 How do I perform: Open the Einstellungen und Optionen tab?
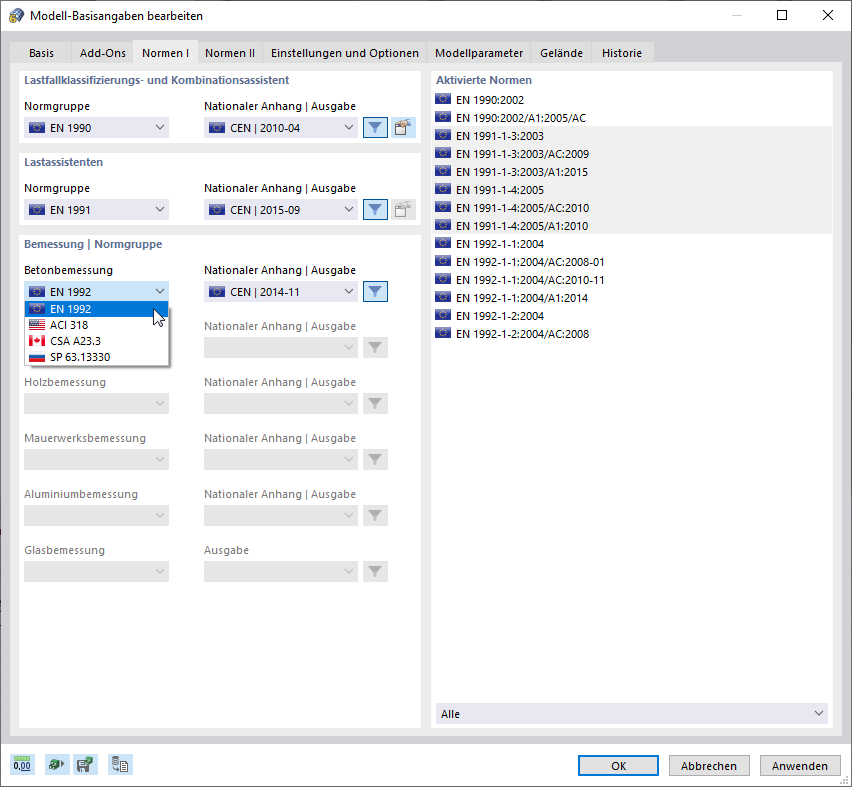click(344, 53)
